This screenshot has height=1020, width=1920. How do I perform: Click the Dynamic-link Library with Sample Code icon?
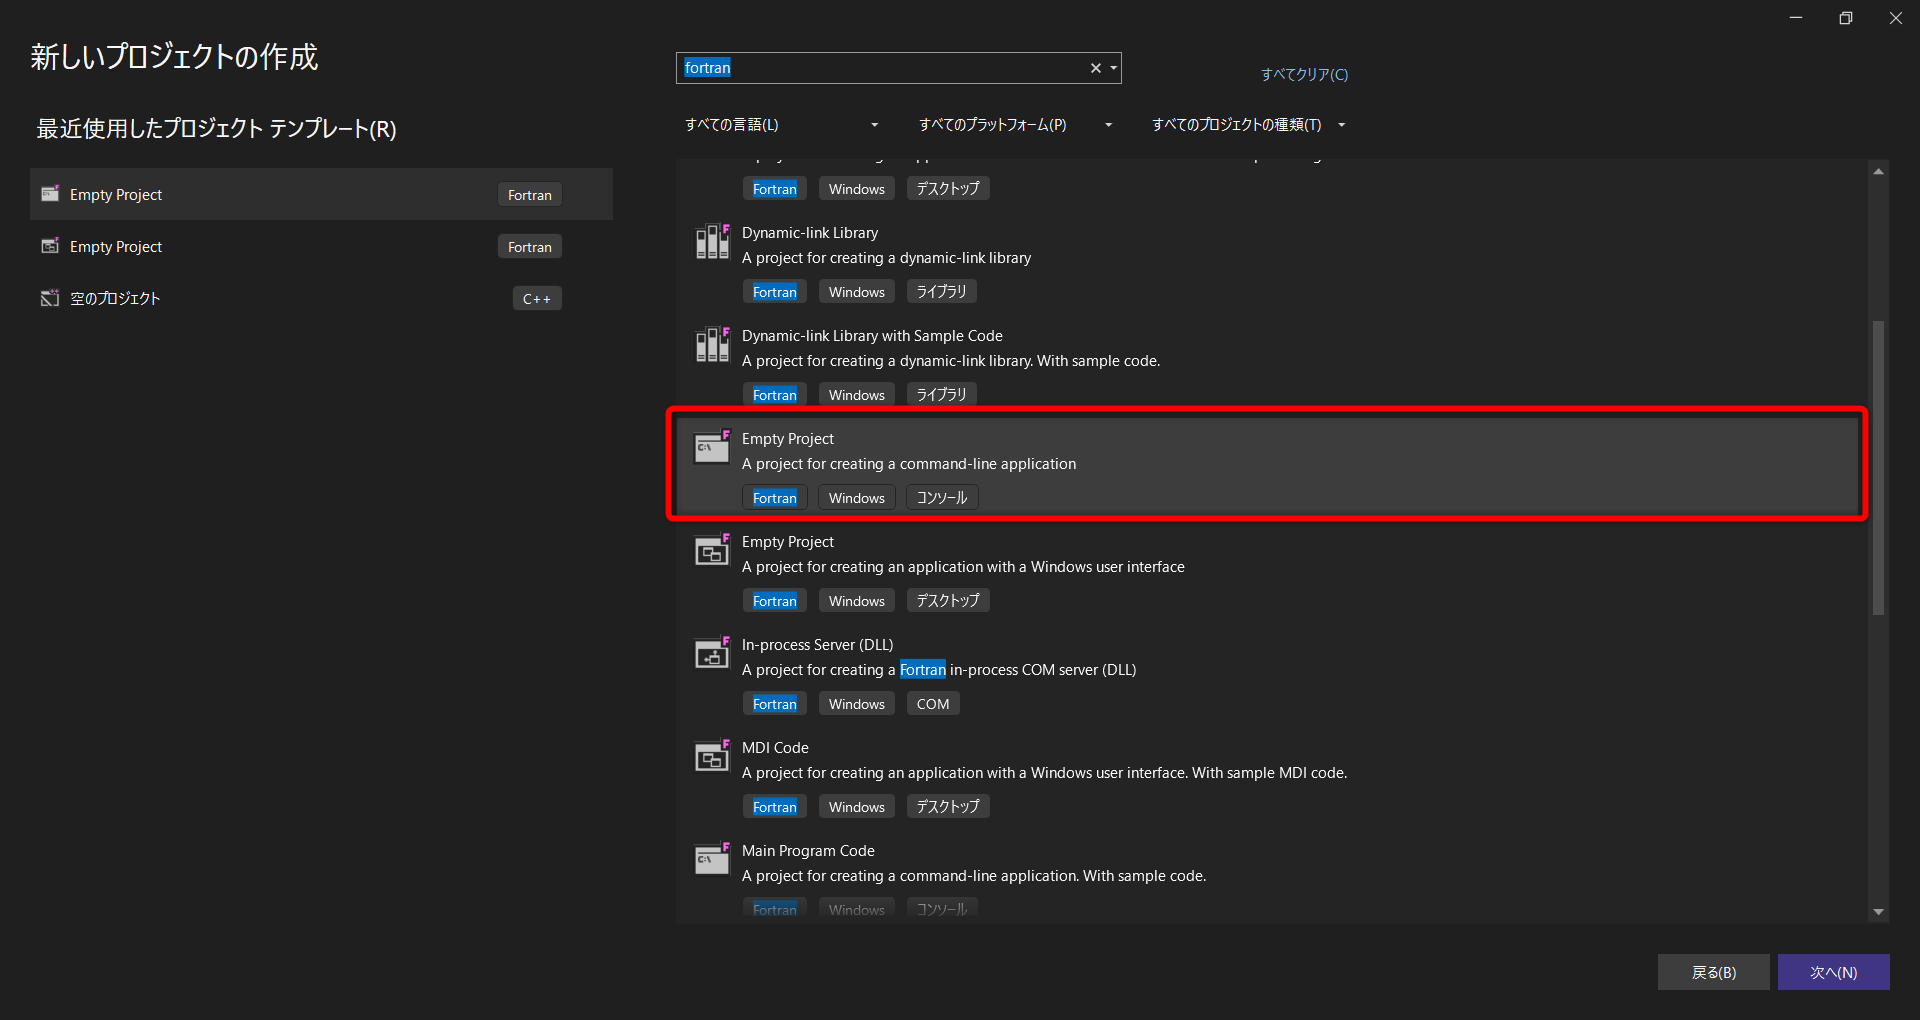[712, 345]
